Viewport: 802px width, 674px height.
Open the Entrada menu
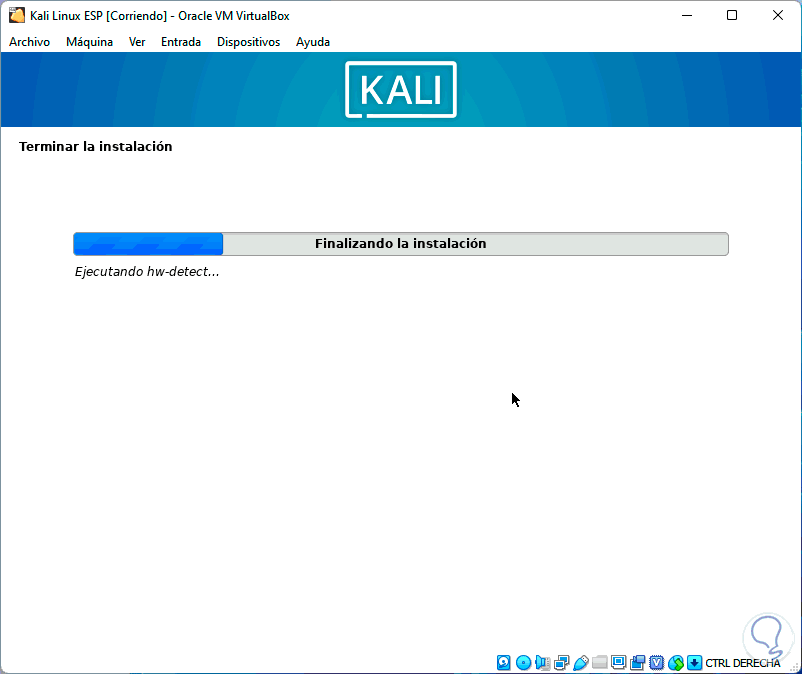coord(181,42)
